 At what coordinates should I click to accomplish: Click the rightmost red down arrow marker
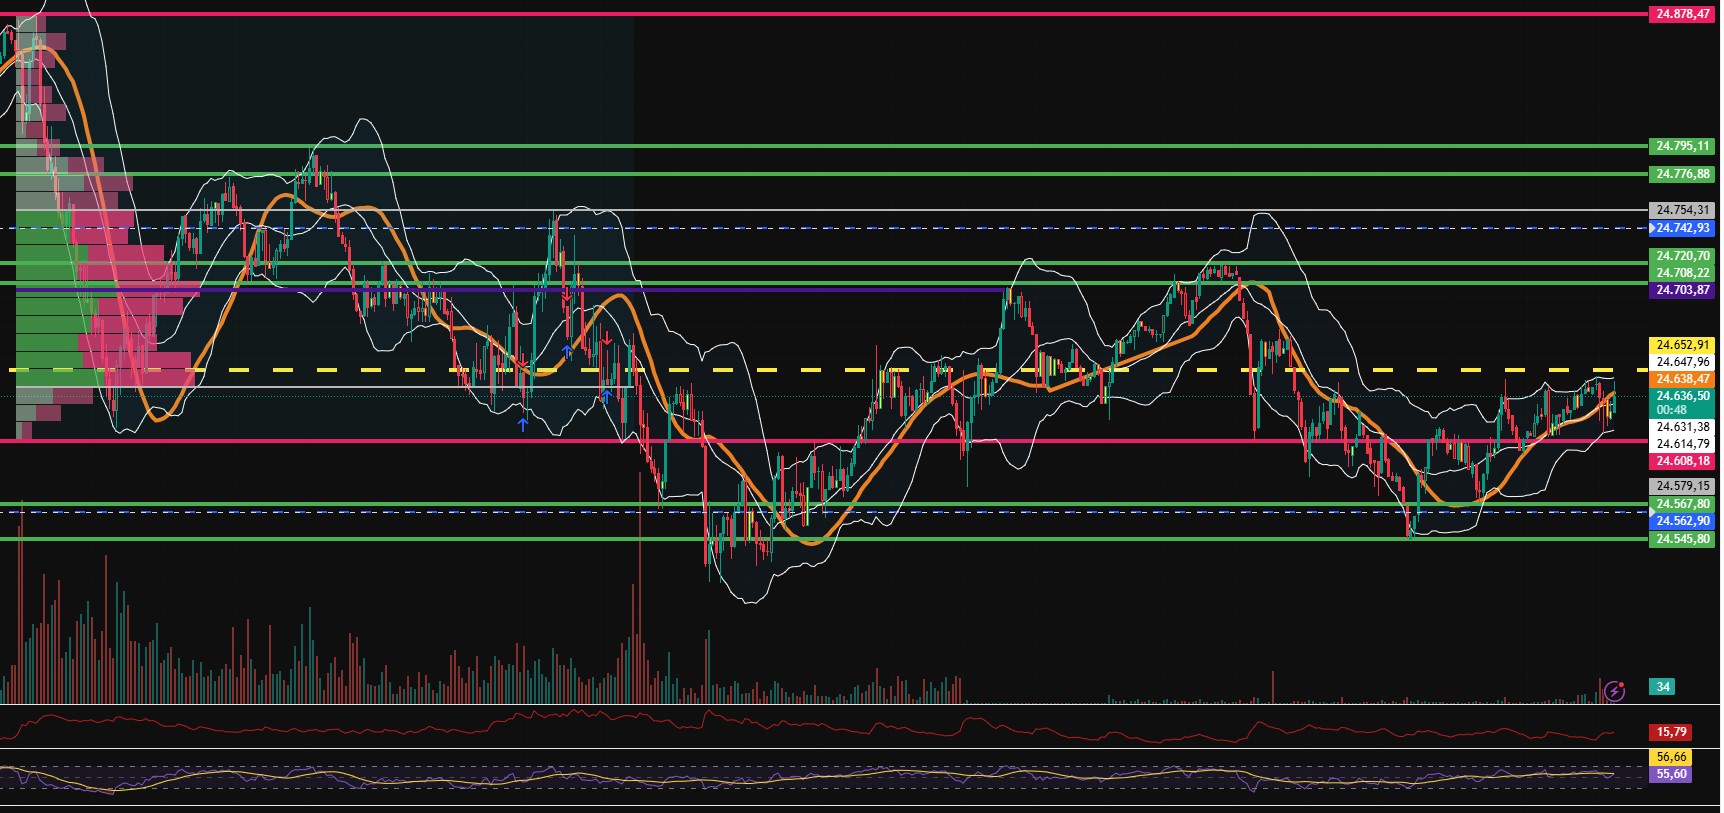[x=607, y=340]
